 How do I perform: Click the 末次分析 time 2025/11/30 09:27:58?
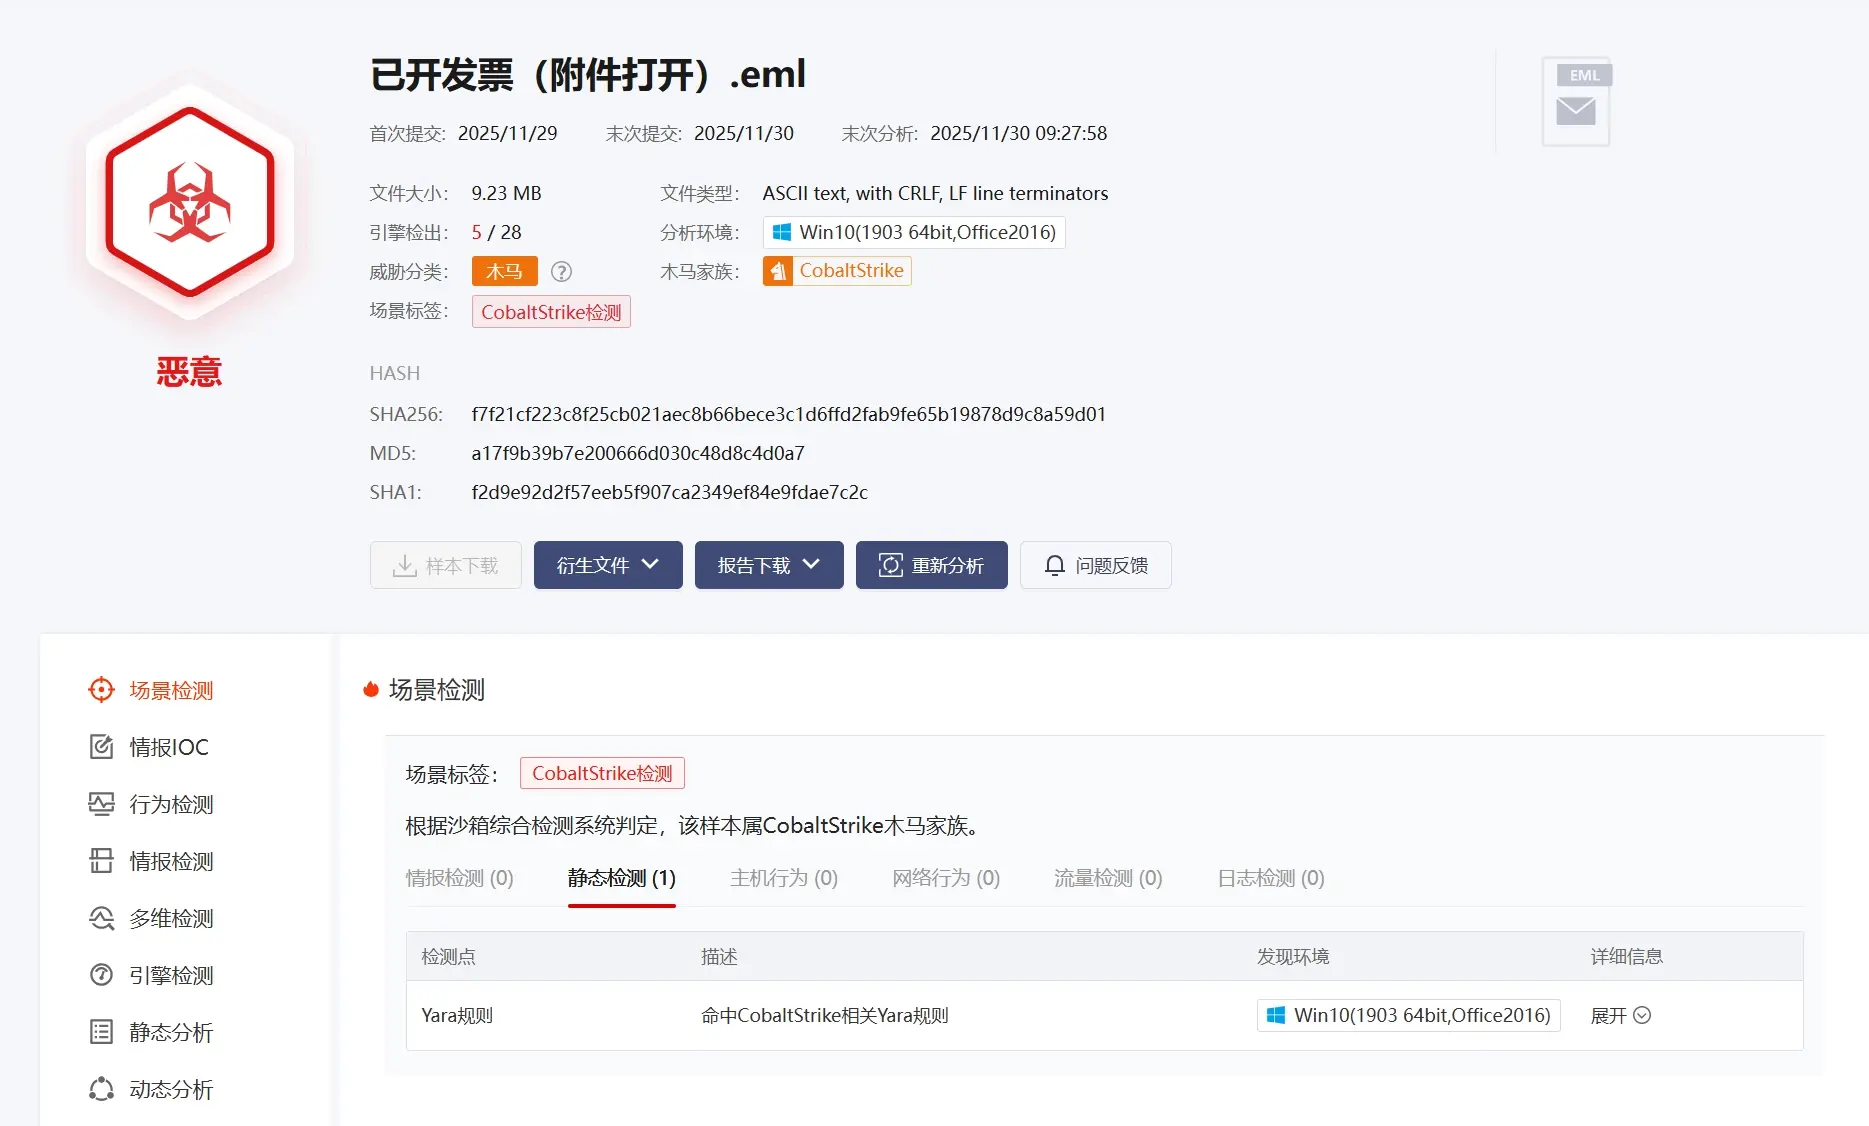point(1018,133)
